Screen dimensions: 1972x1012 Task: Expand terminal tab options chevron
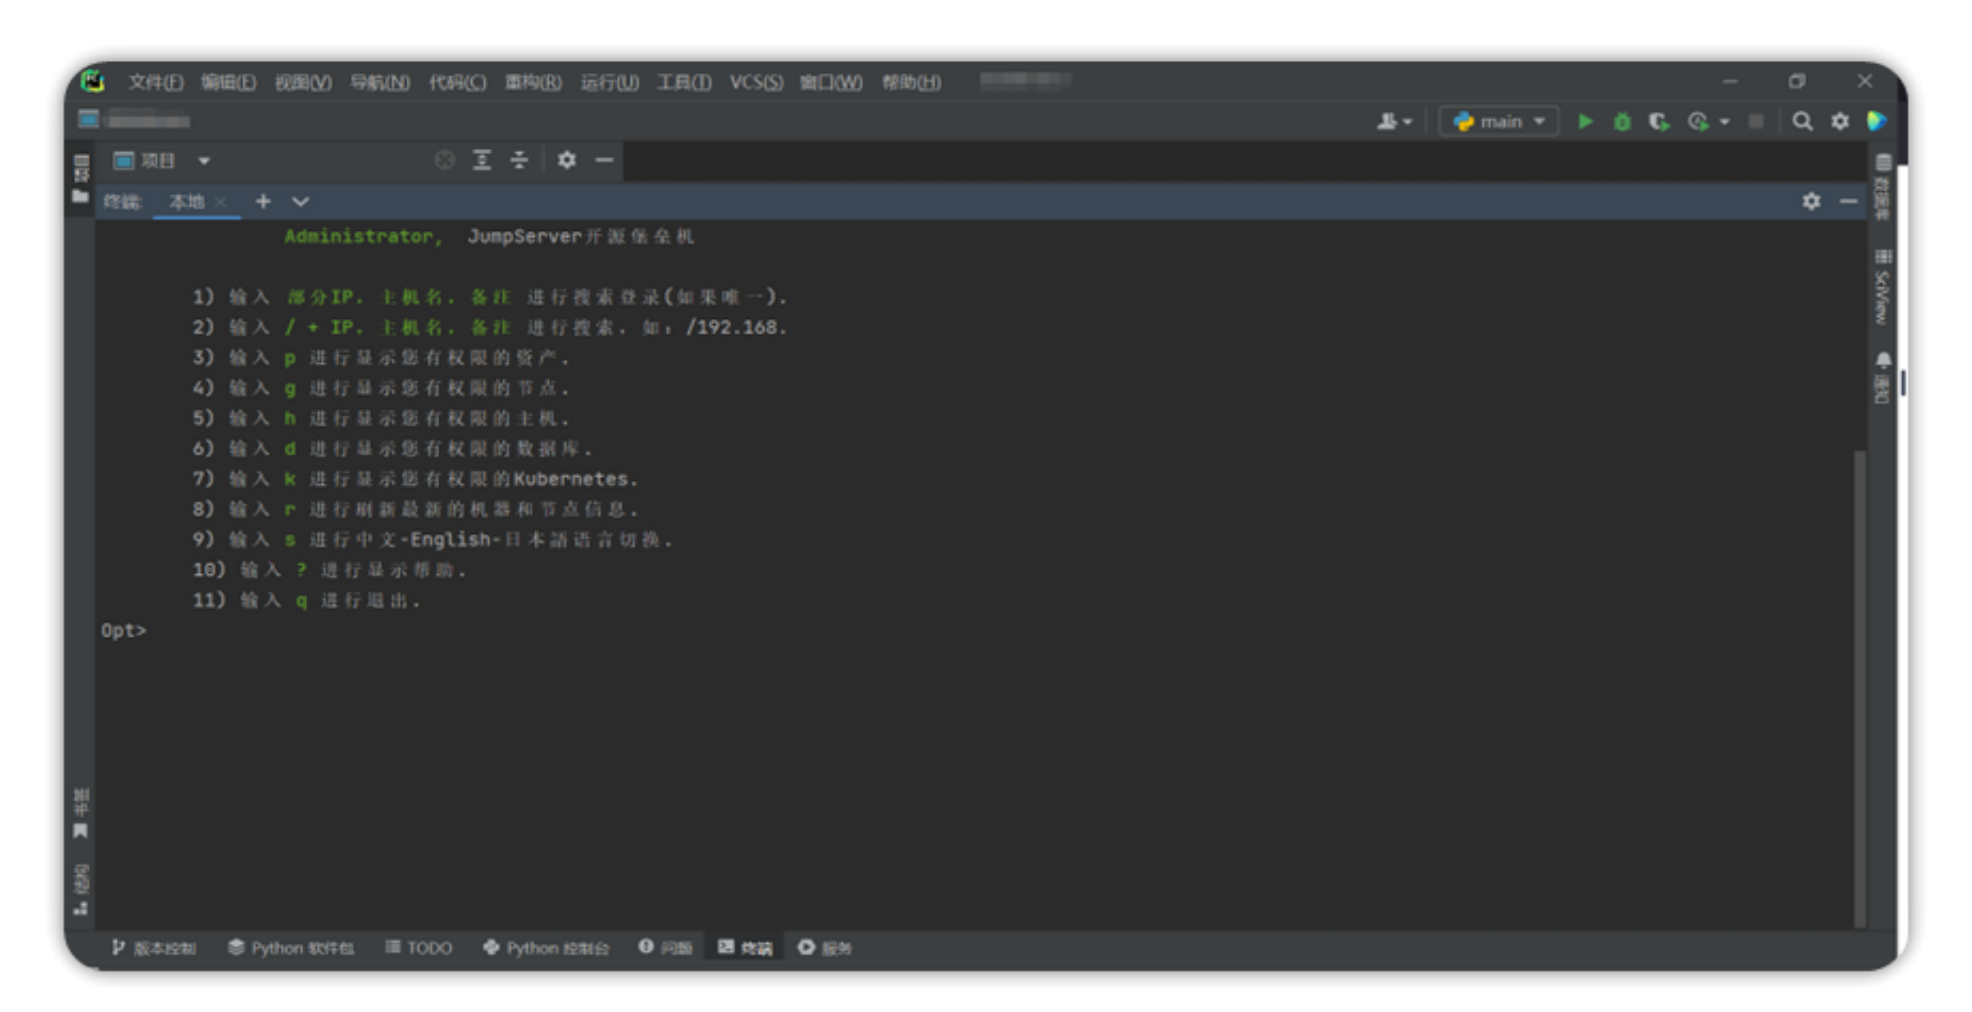(300, 201)
